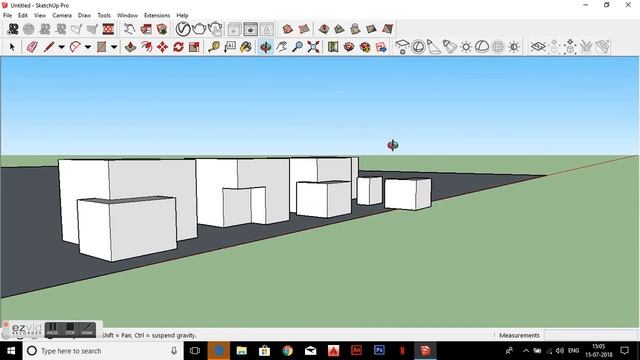The image size is (640, 360).
Task: Pick the Paint Bucket tool
Action: pos(246,47)
